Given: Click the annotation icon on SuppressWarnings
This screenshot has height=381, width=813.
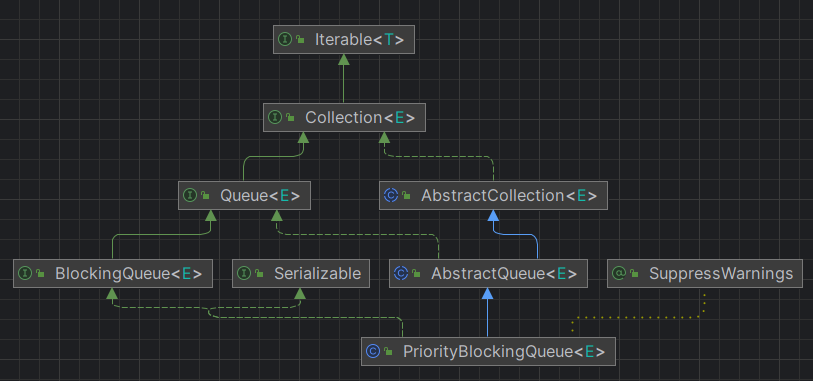Looking at the screenshot, I should point(619,273).
